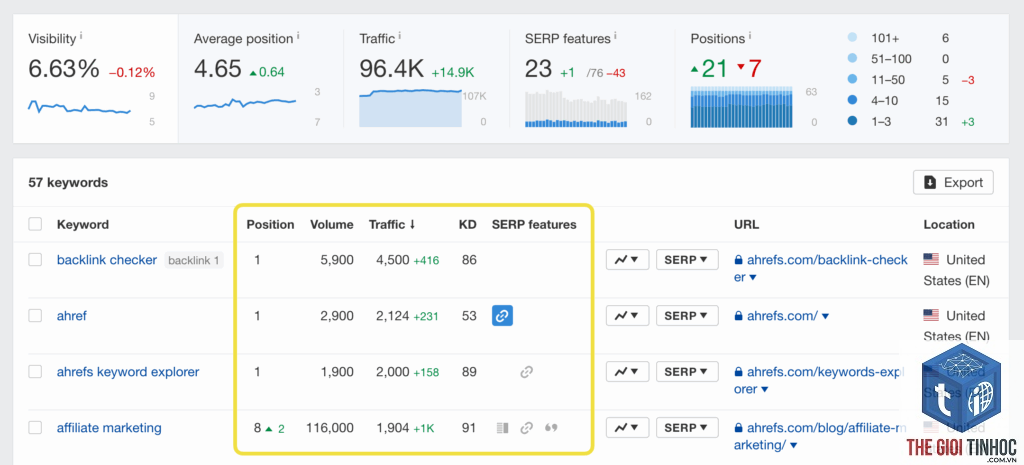Image resolution: width=1024 pixels, height=465 pixels.
Task: Click the Positions stacked bar chart
Action: [742, 107]
